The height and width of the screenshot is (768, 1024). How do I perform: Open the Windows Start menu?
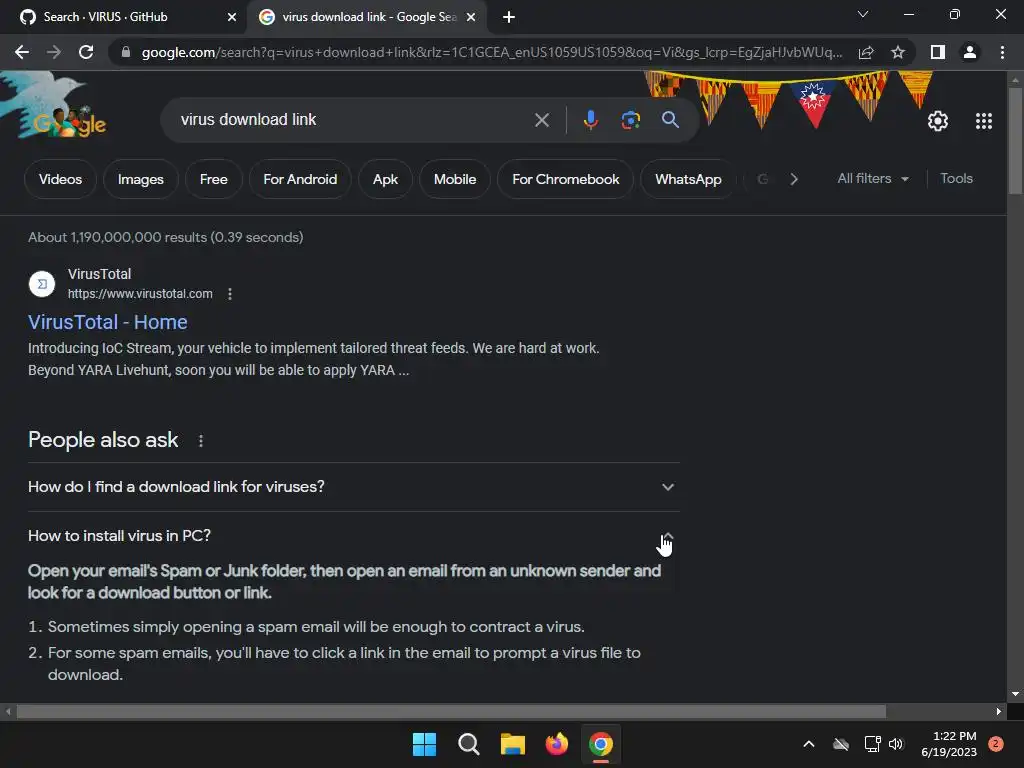coord(424,744)
